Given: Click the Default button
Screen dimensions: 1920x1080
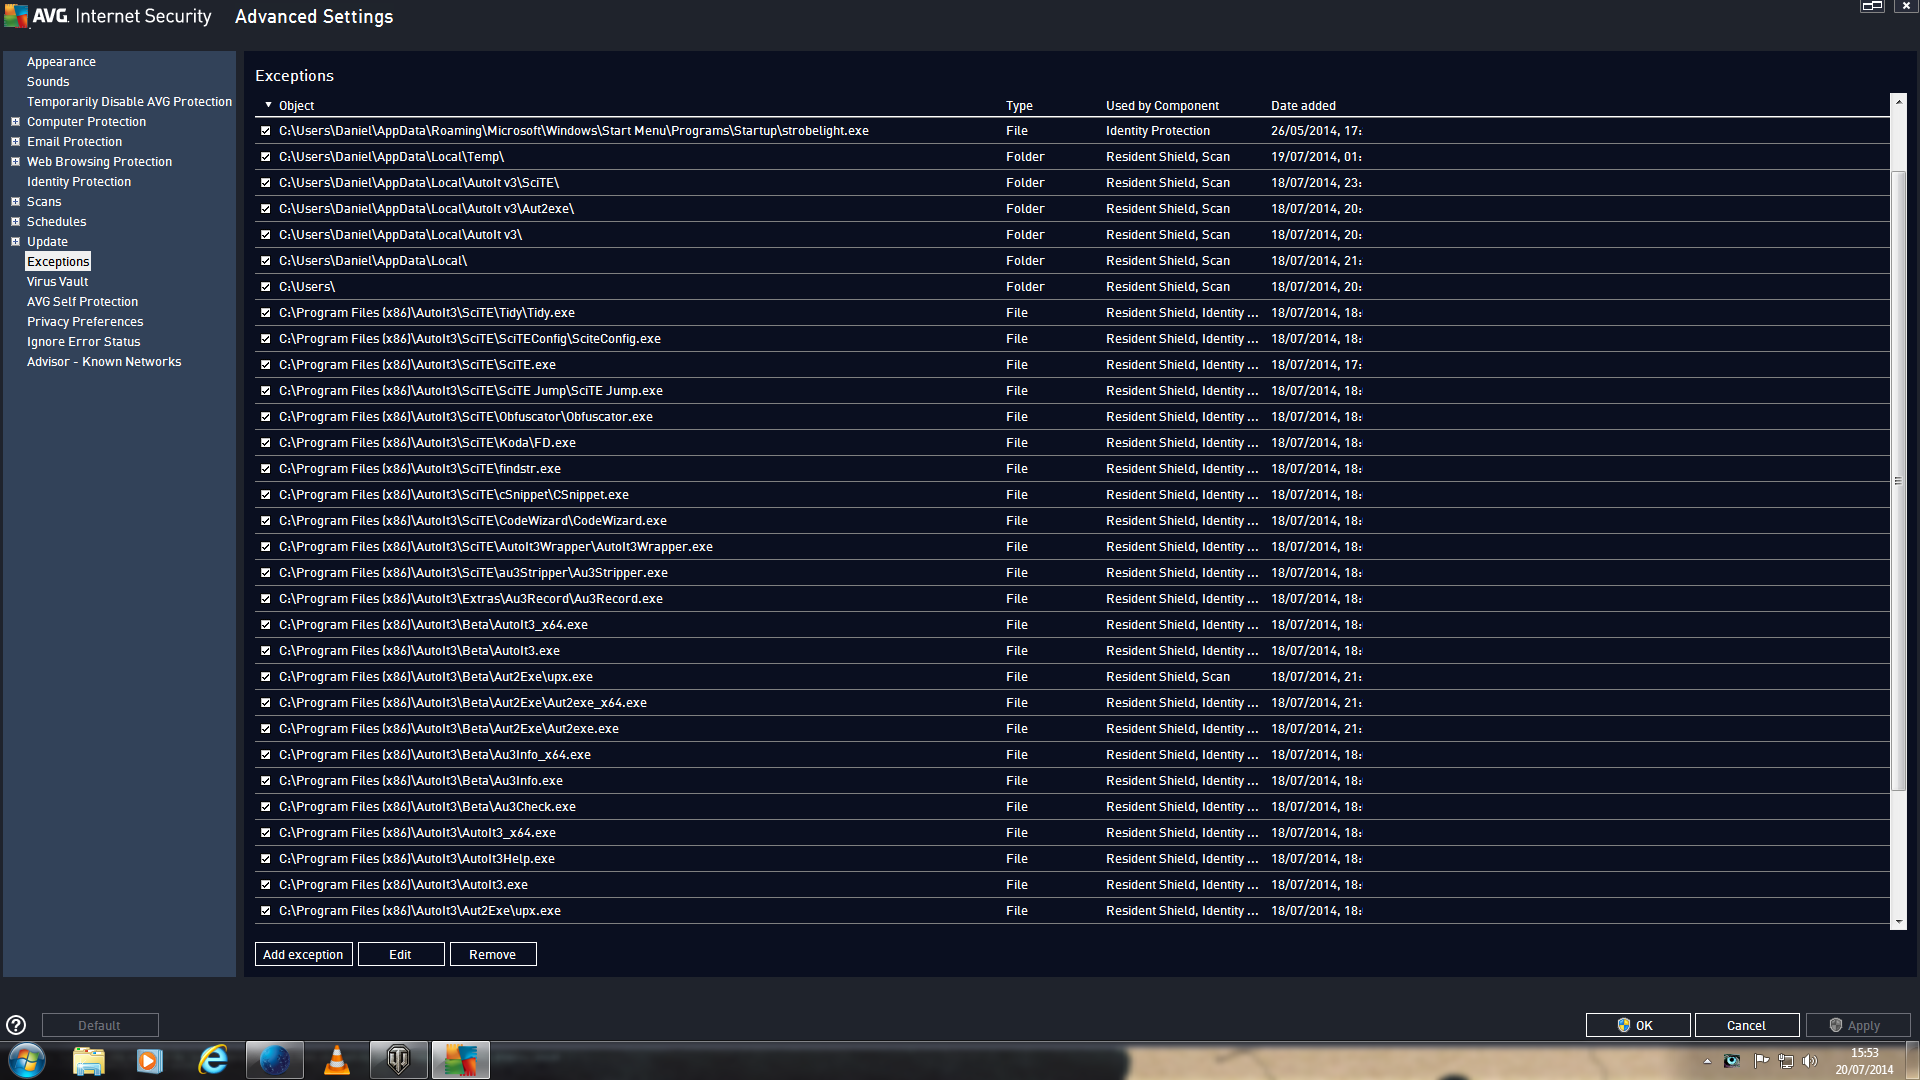Looking at the screenshot, I should click(x=100, y=1025).
